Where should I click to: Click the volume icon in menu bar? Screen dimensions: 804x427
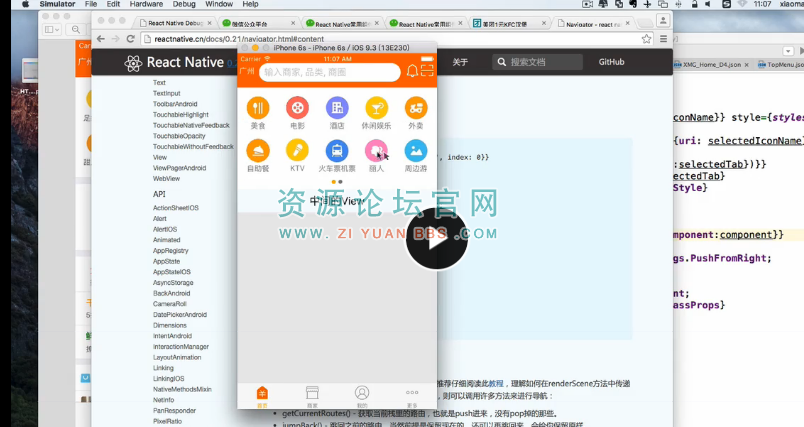708,4
